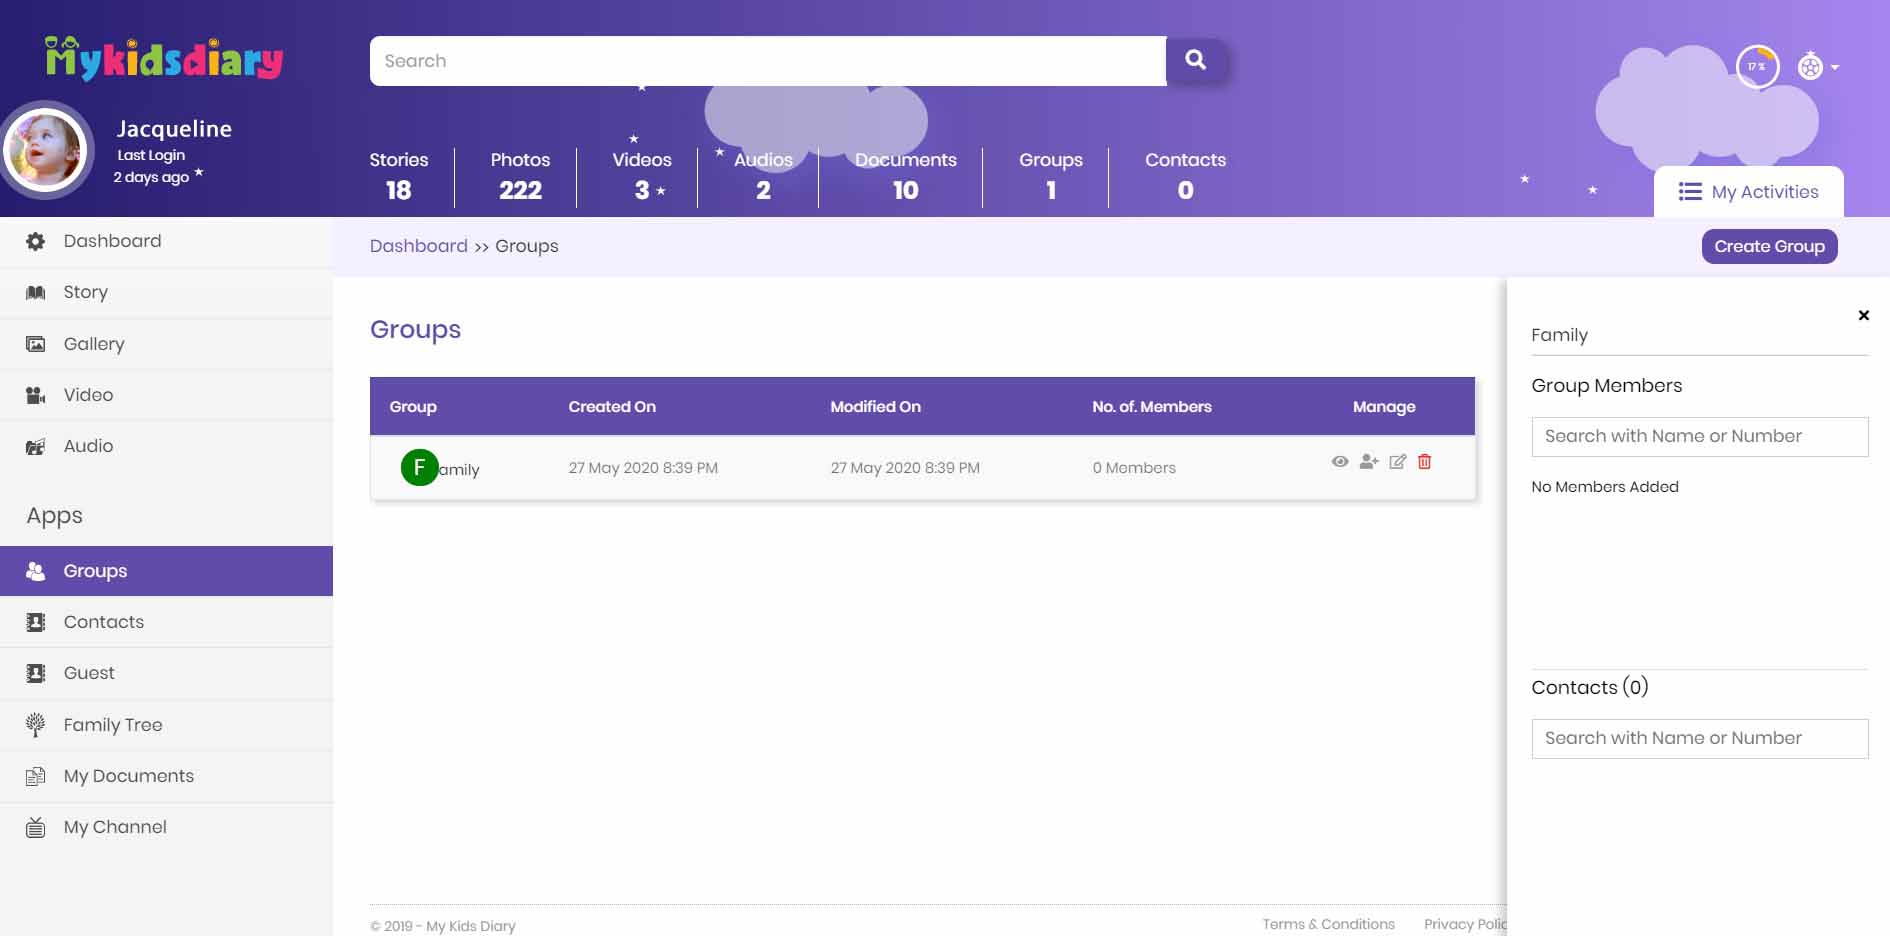This screenshot has width=1890, height=936.
Task: Delete the Family group using red trash
Action: pyautogui.click(x=1424, y=462)
